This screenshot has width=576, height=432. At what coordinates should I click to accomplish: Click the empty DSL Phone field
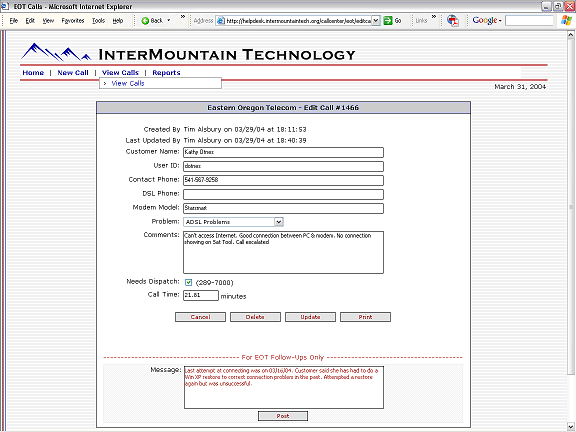click(x=283, y=194)
